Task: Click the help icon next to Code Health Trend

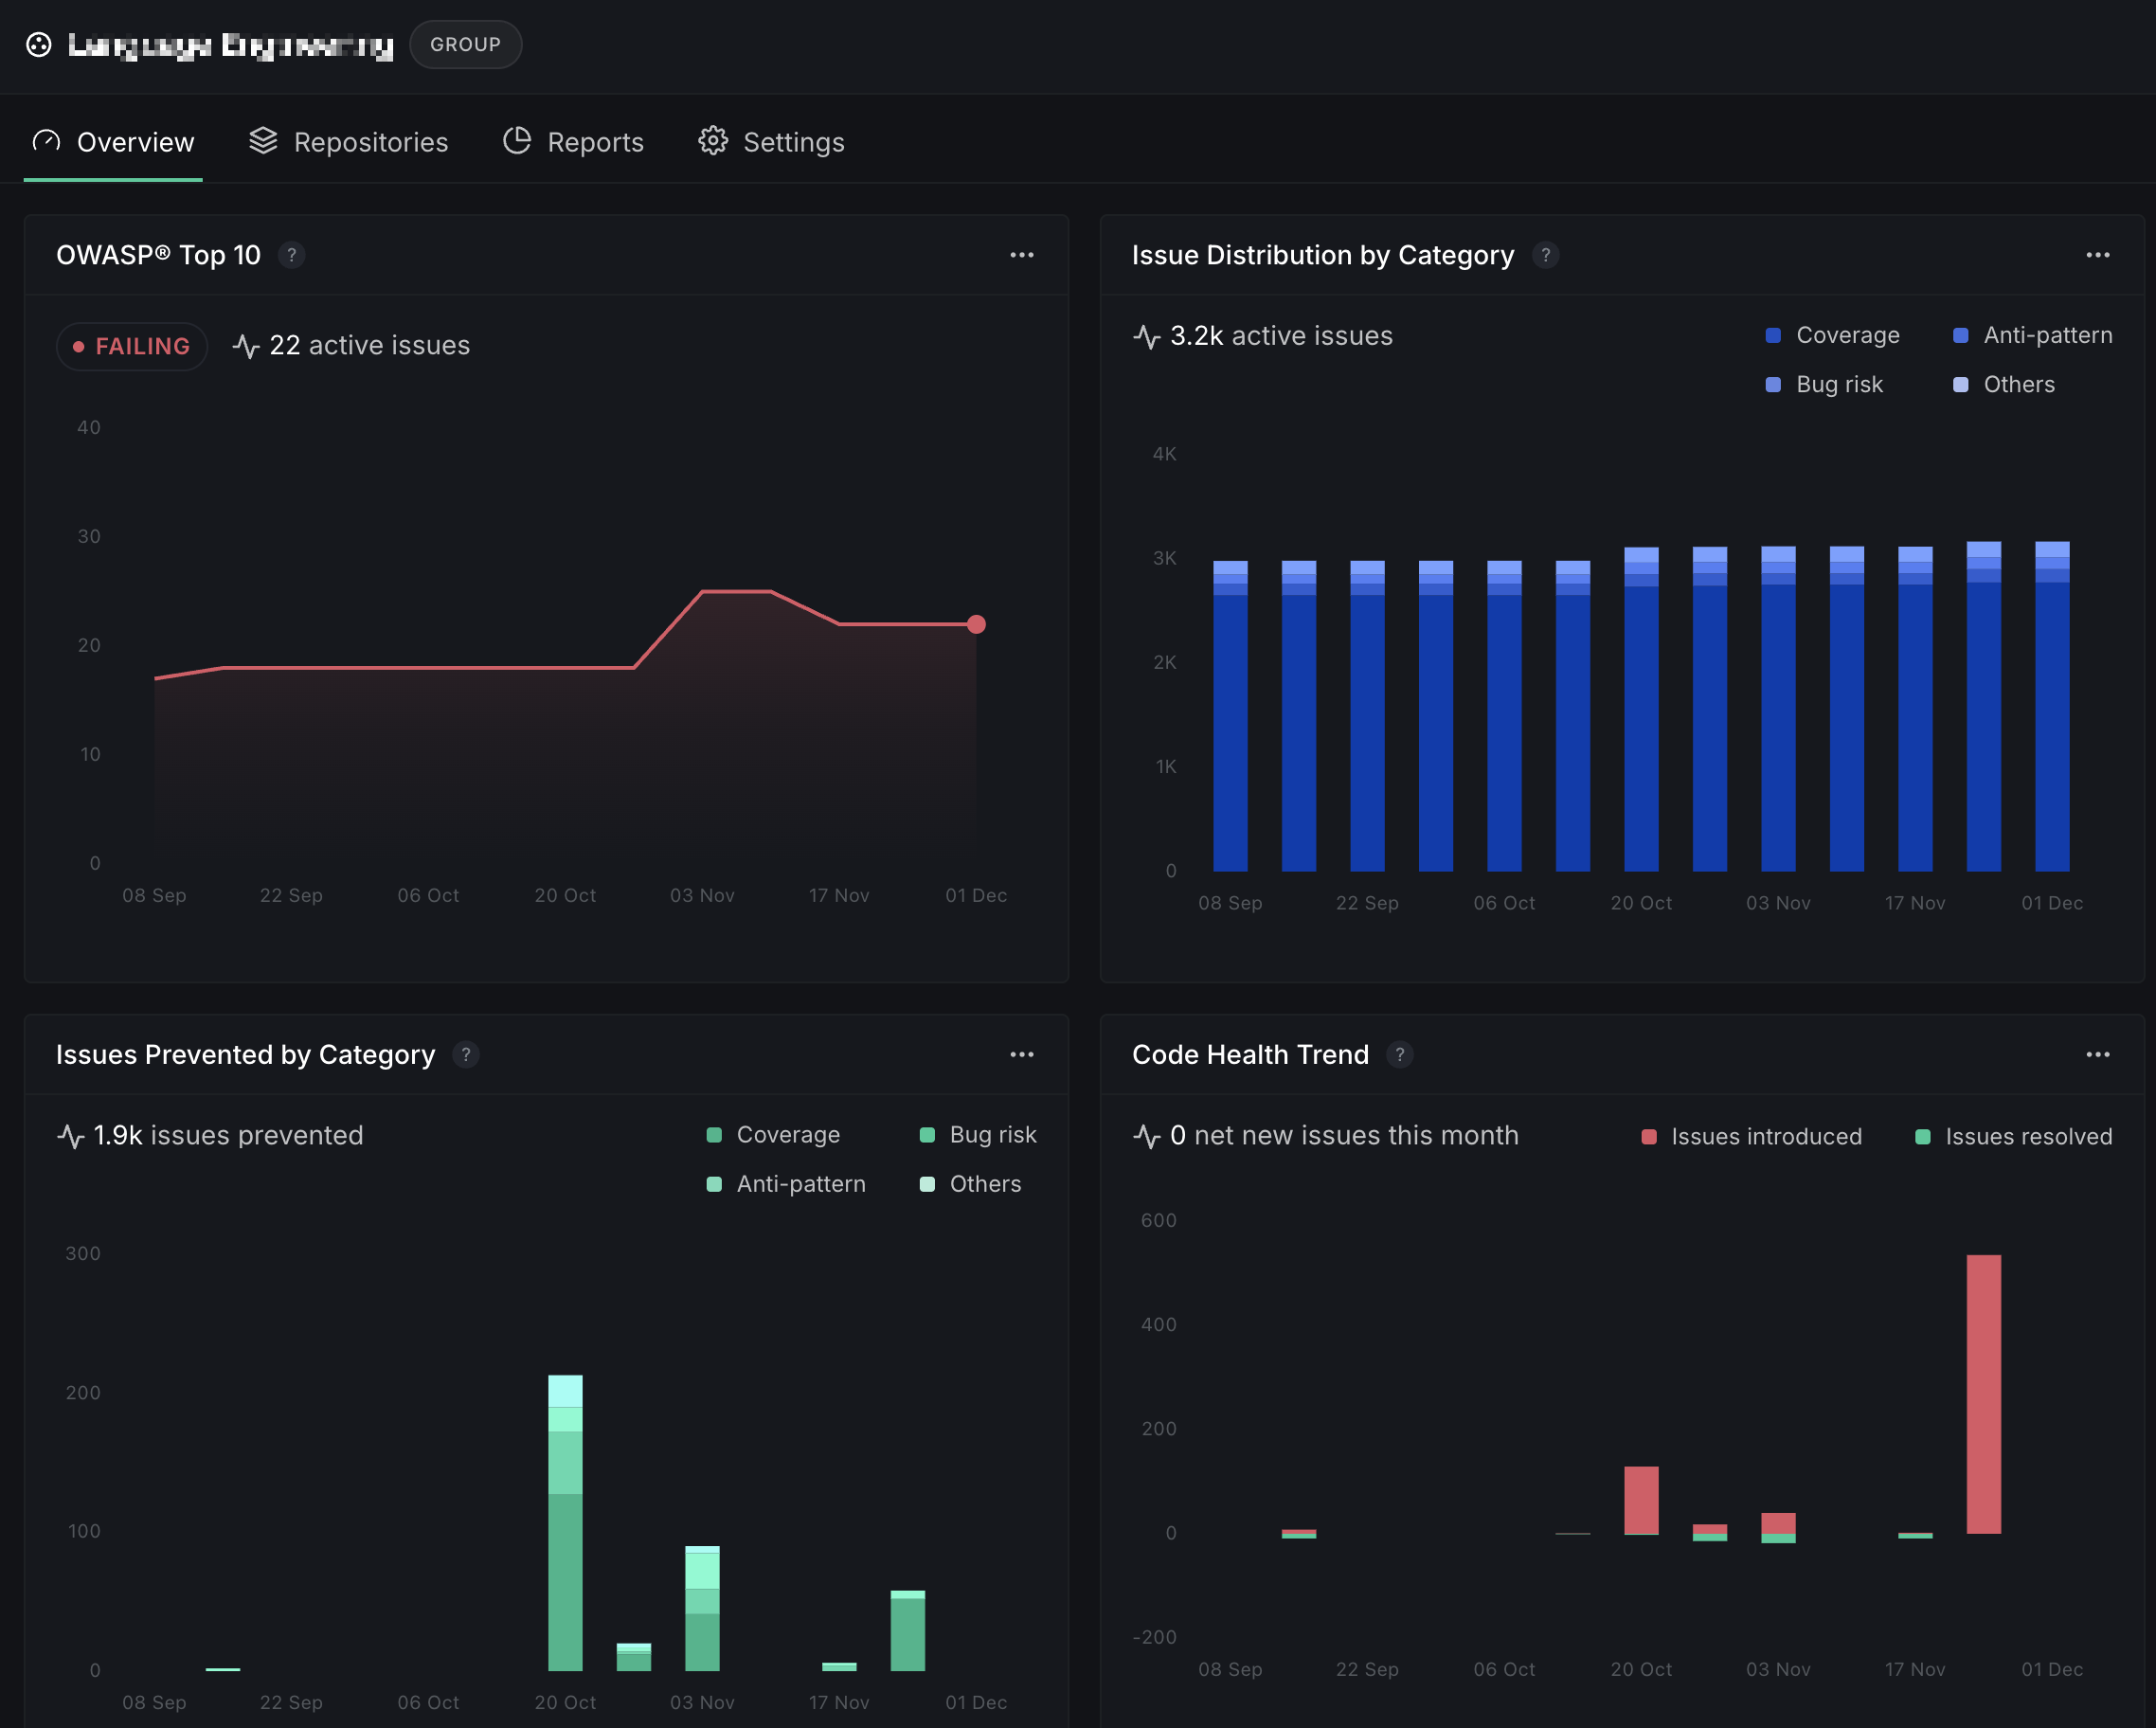Action: pyautogui.click(x=1399, y=1054)
